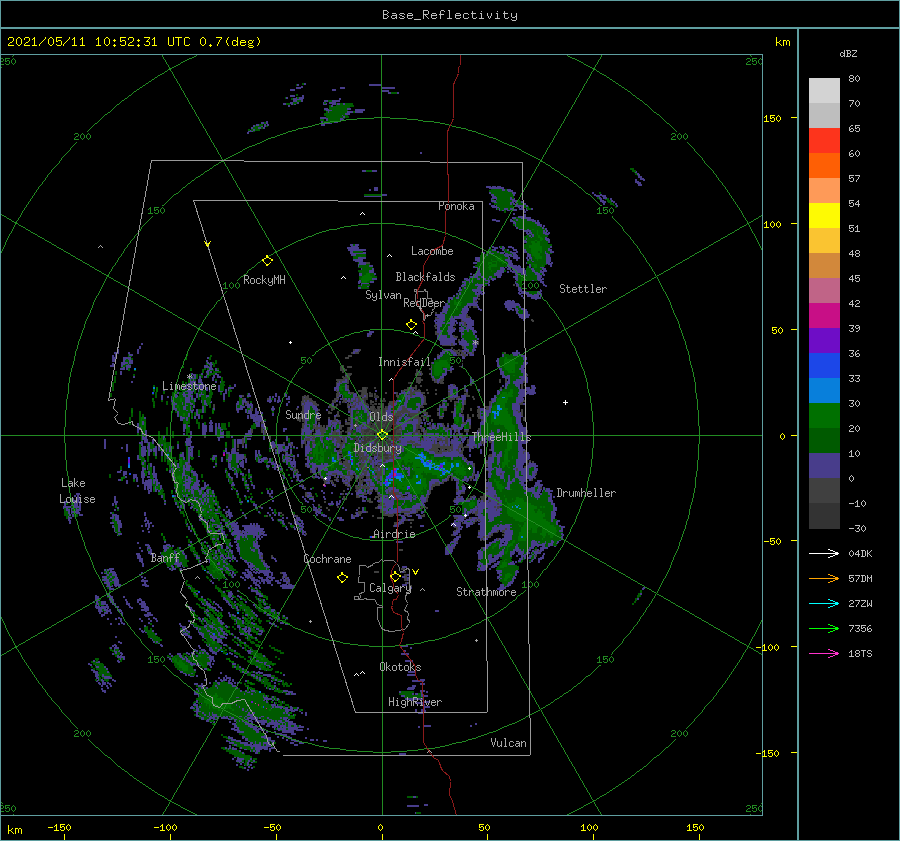The height and width of the screenshot is (841, 900).
Task: Select the lightest gray 80 dBZ legend swatch
Action: pos(824,91)
